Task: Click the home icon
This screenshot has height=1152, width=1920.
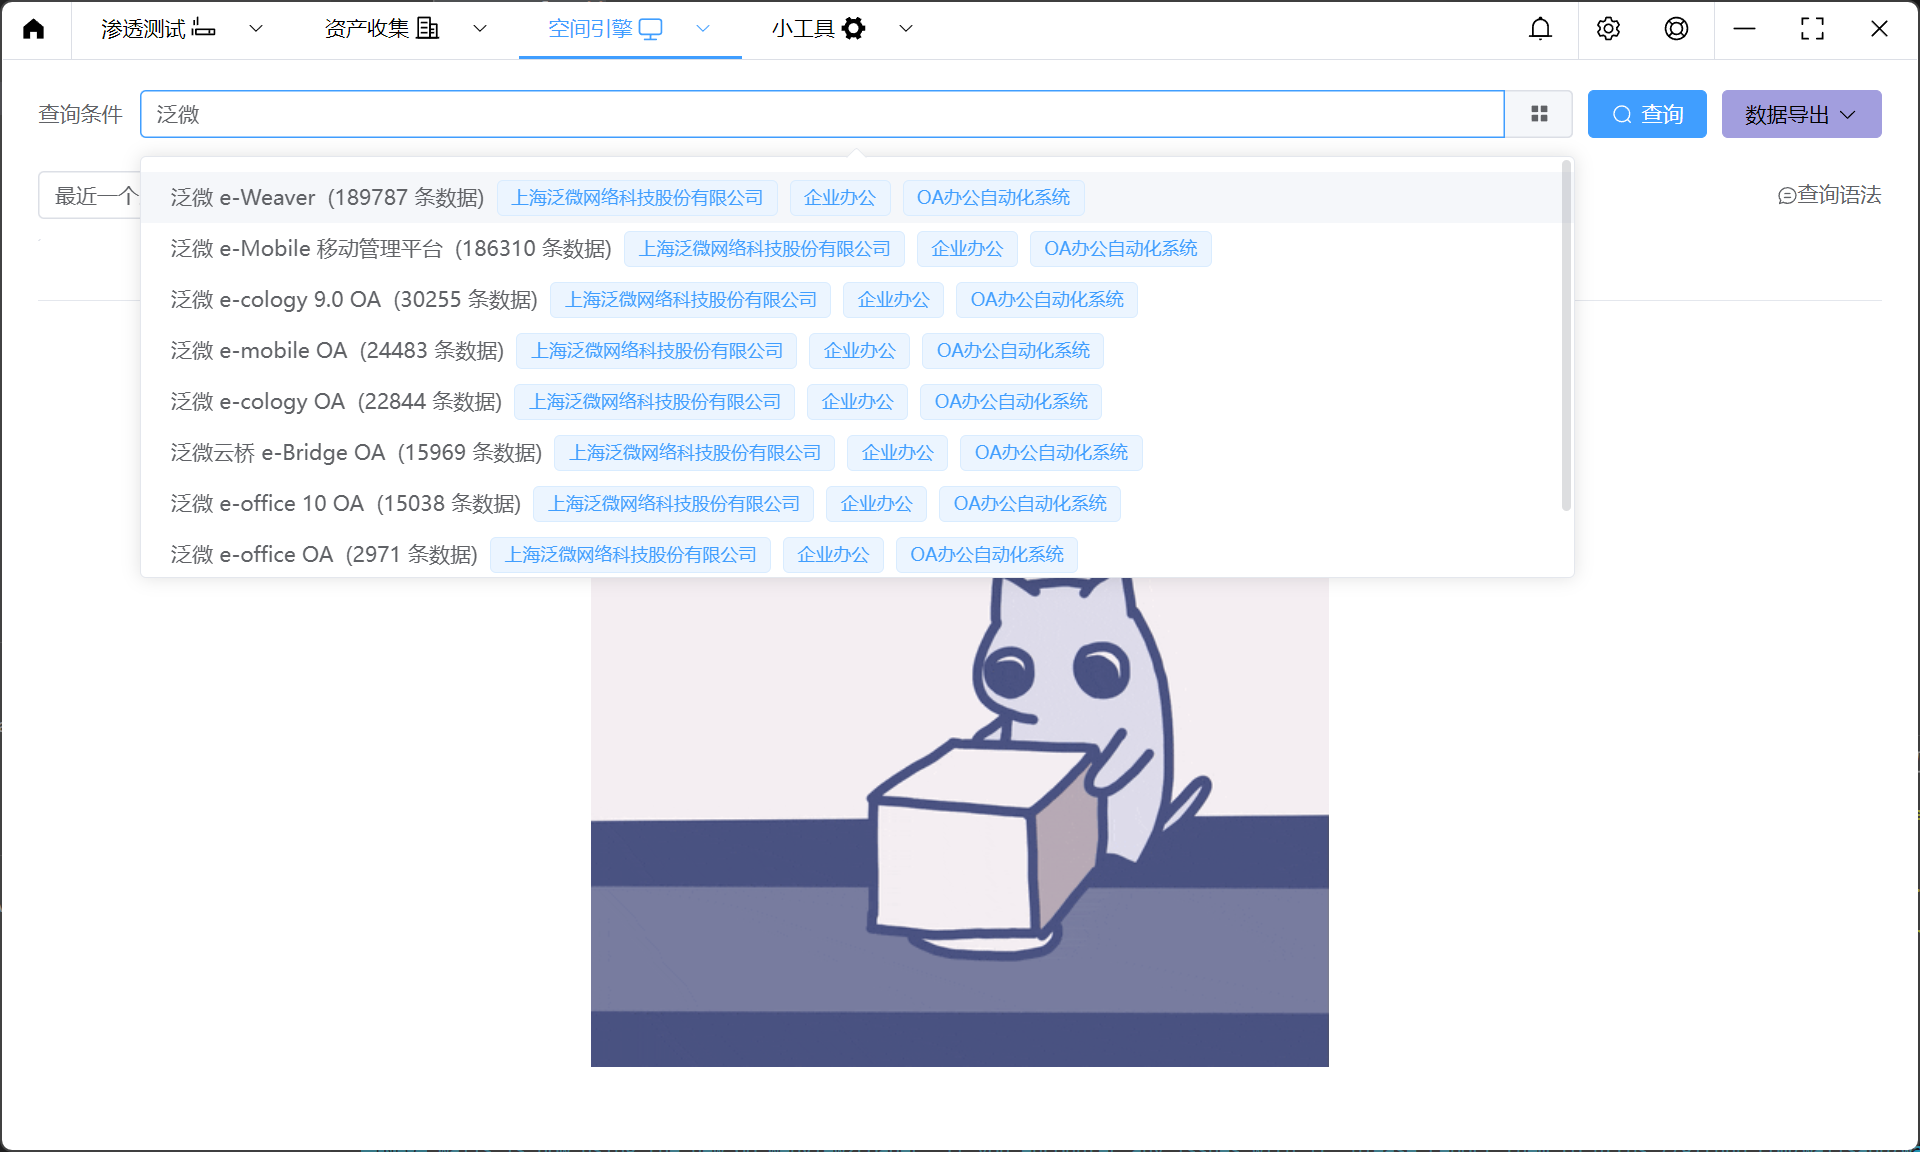Action: (x=34, y=29)
